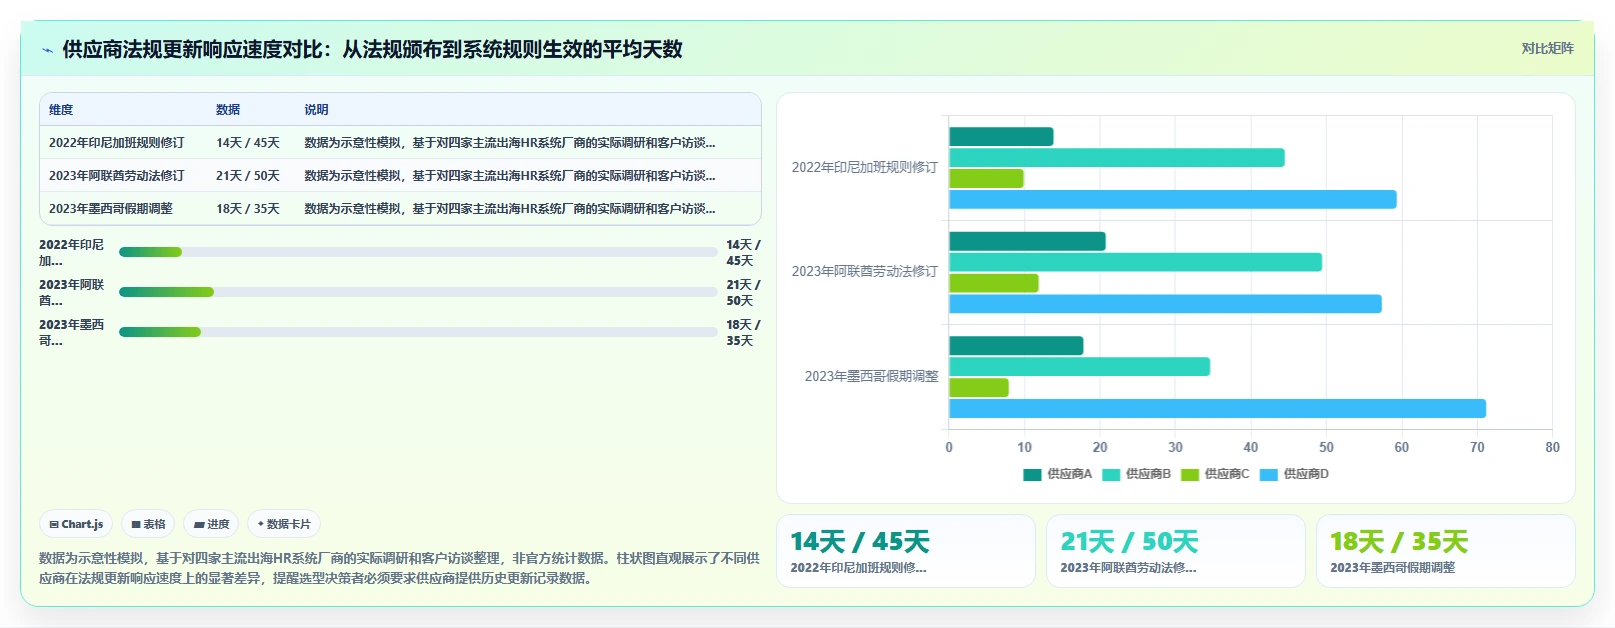This screenshot has width=1615, height=628.
Task: Click the progress value 21天 / 50天
Action: [x=743, y=293]
